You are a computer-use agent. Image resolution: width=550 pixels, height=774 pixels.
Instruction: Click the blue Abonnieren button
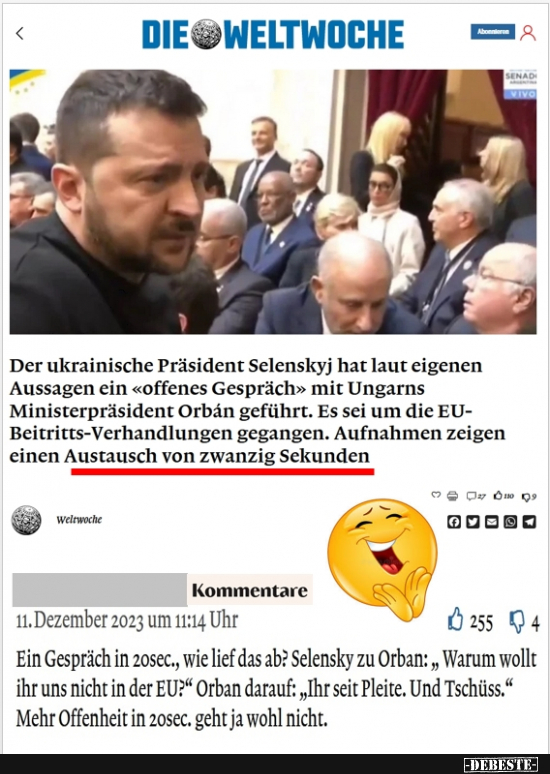pos(492,32)
